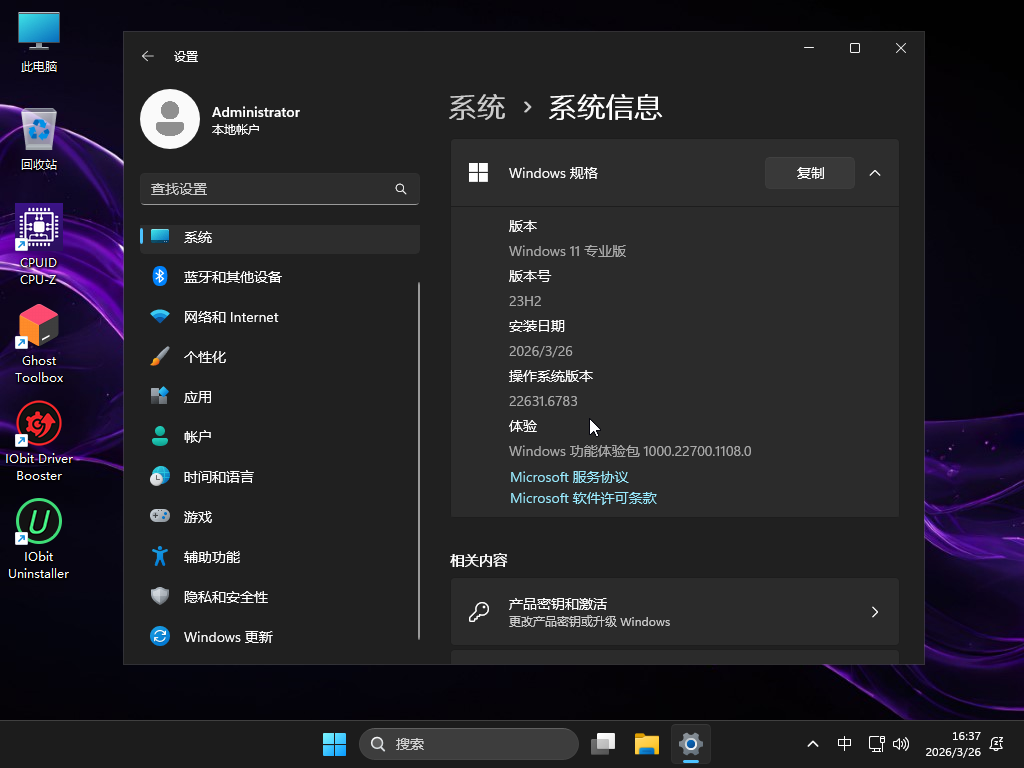Image resolution: width=1024 pixels, height=768 pixels.
Task: Click the back arrow in Settings
Action: pyautogui.click(x=148, y=57)
